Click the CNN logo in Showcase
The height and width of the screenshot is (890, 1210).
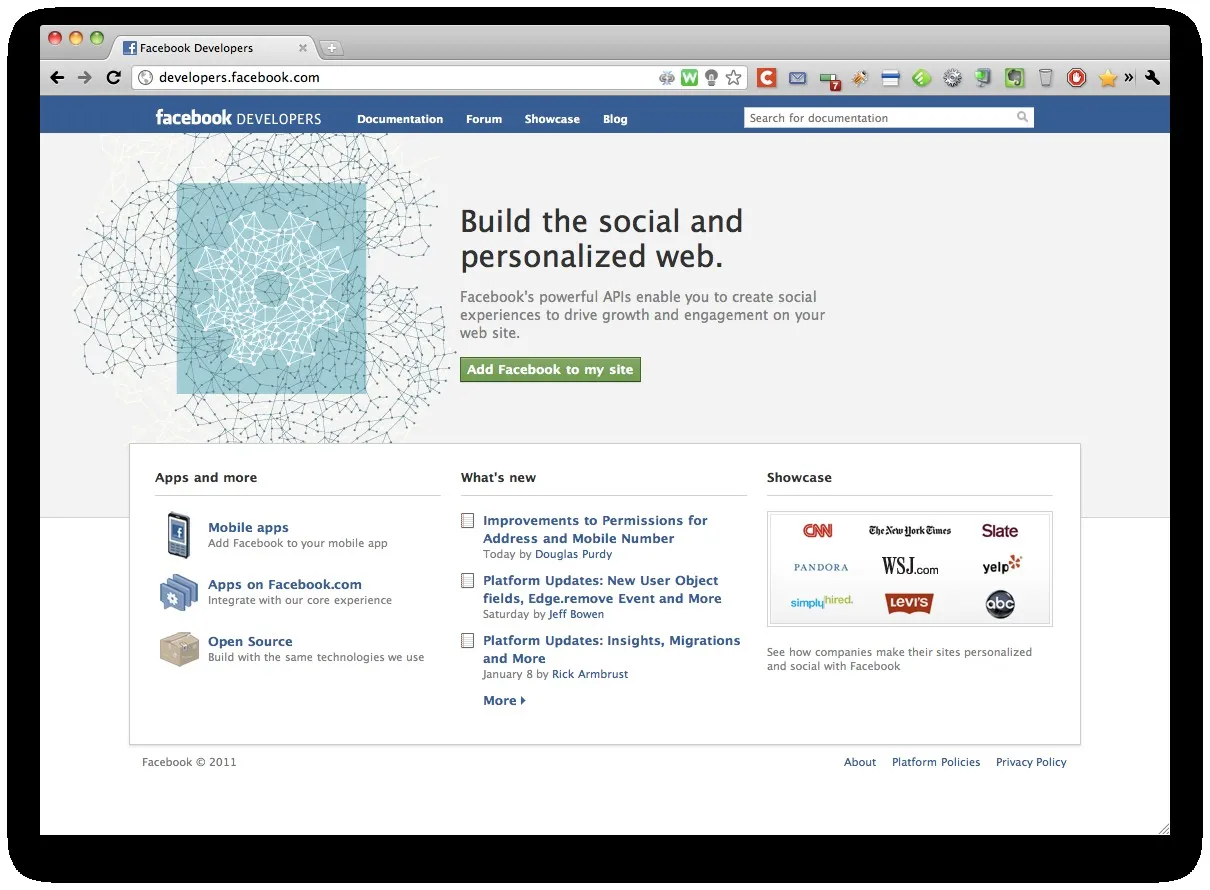(x=818, y=531)
